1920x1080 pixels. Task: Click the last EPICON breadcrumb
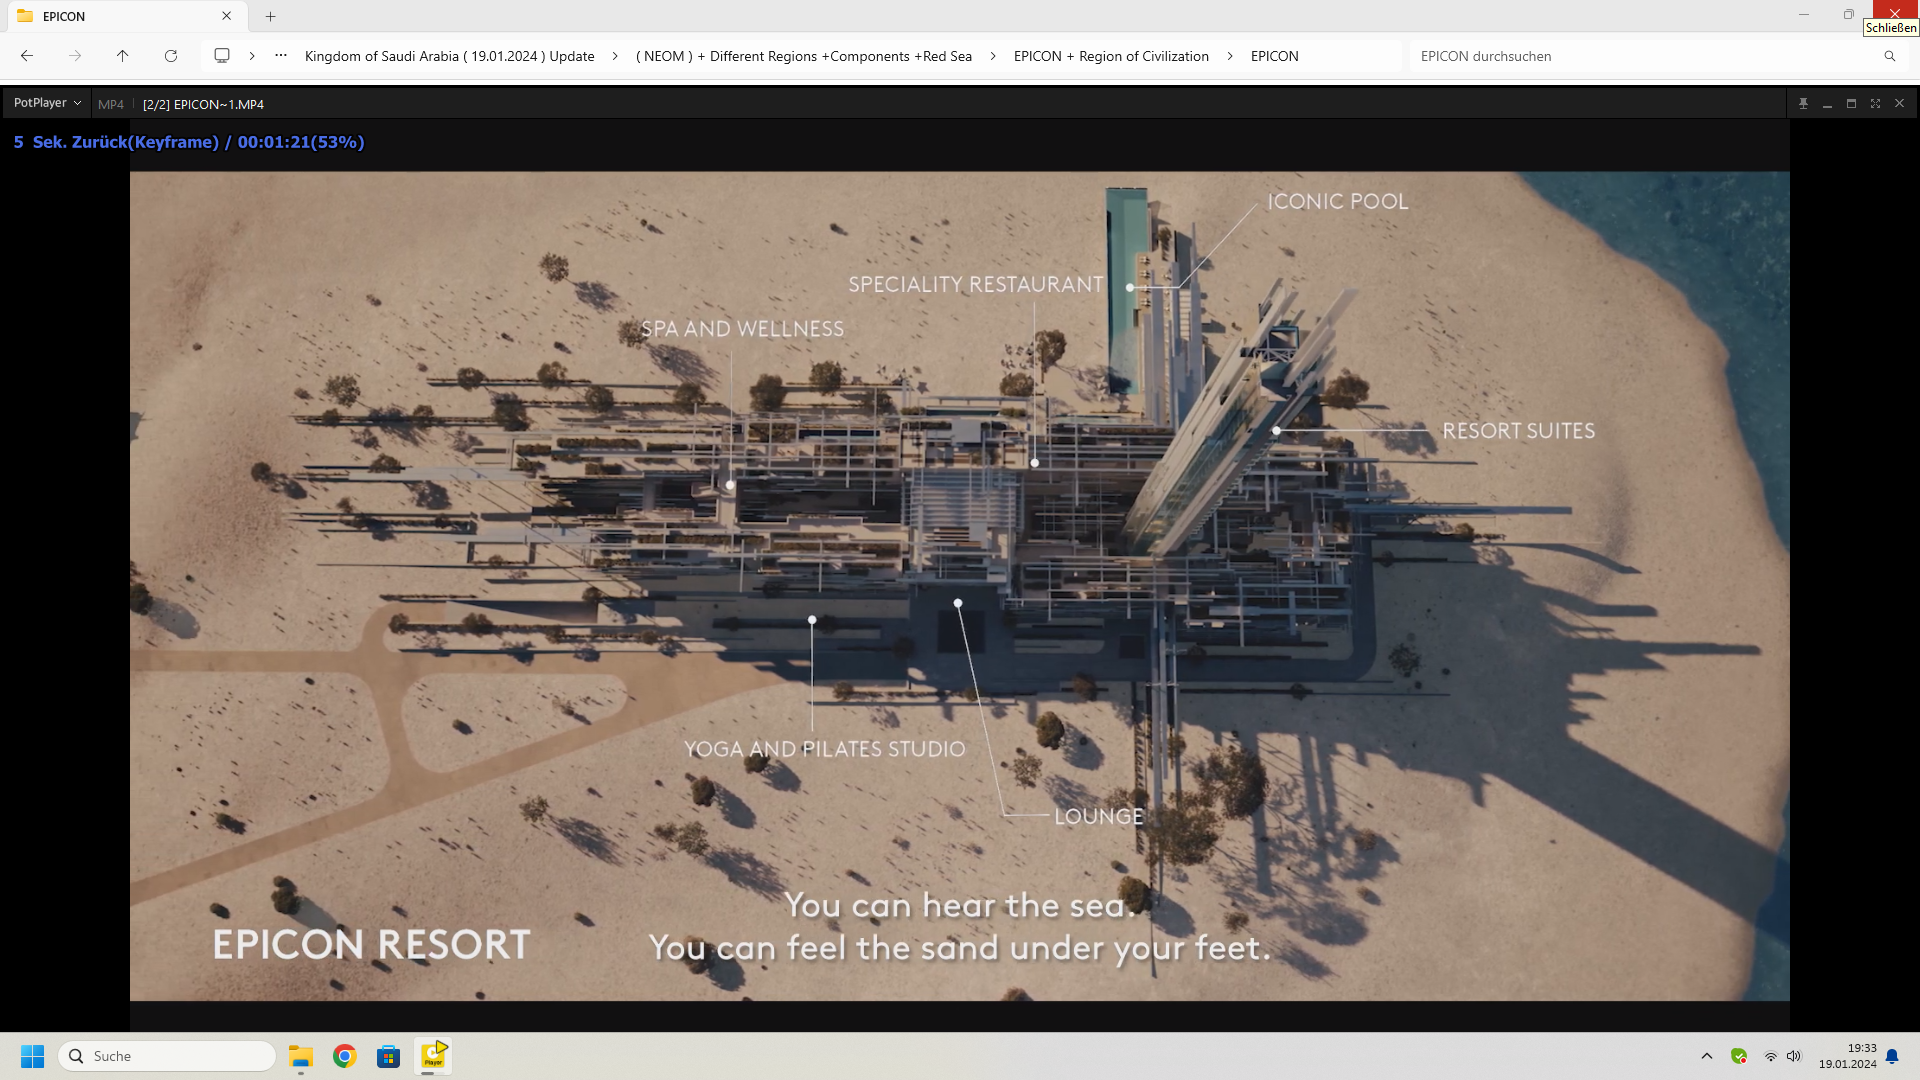(1275, 56)
